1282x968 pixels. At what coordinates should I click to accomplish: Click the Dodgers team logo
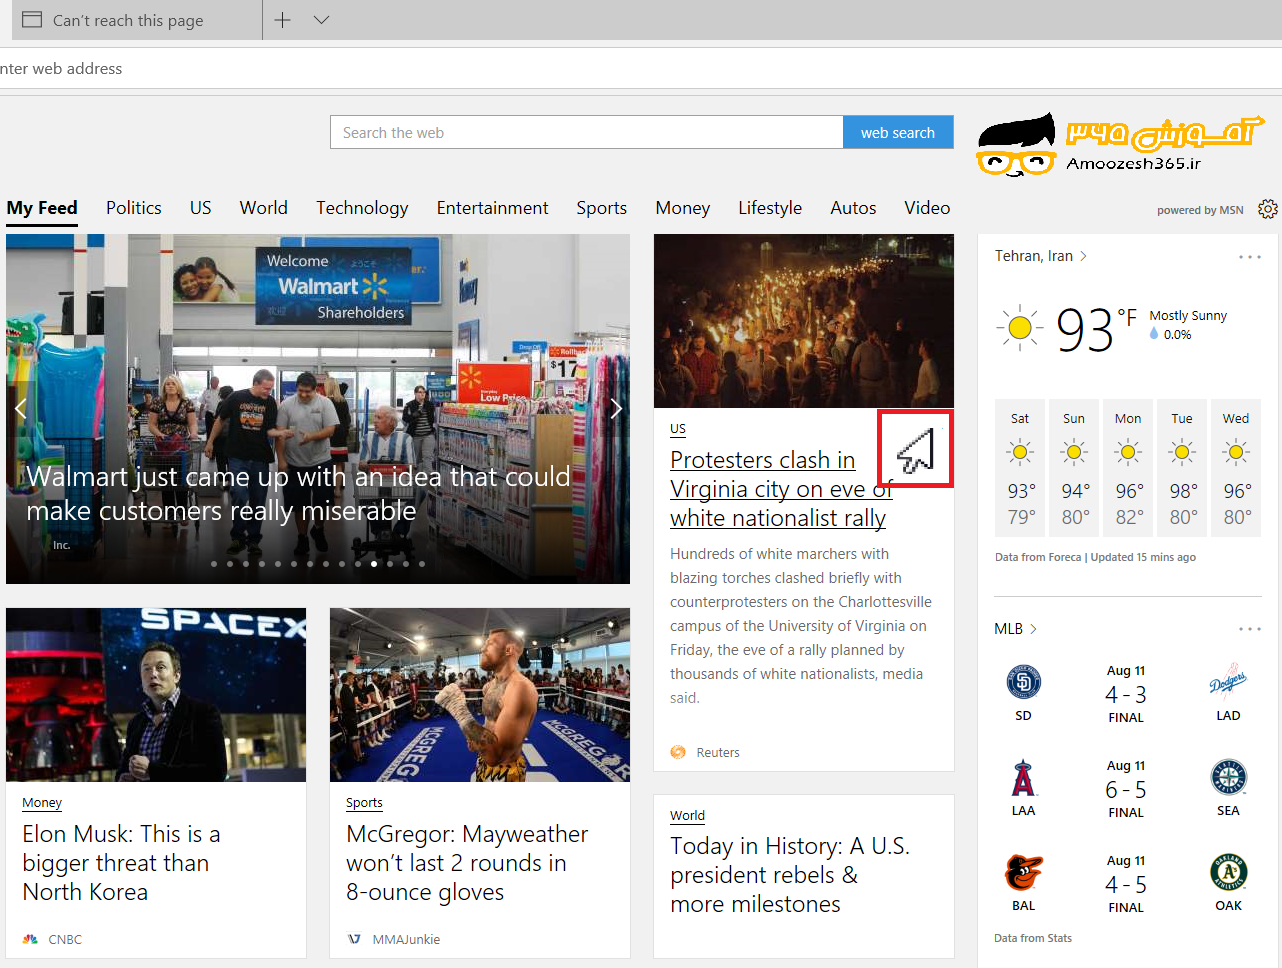pos(1228,683)
